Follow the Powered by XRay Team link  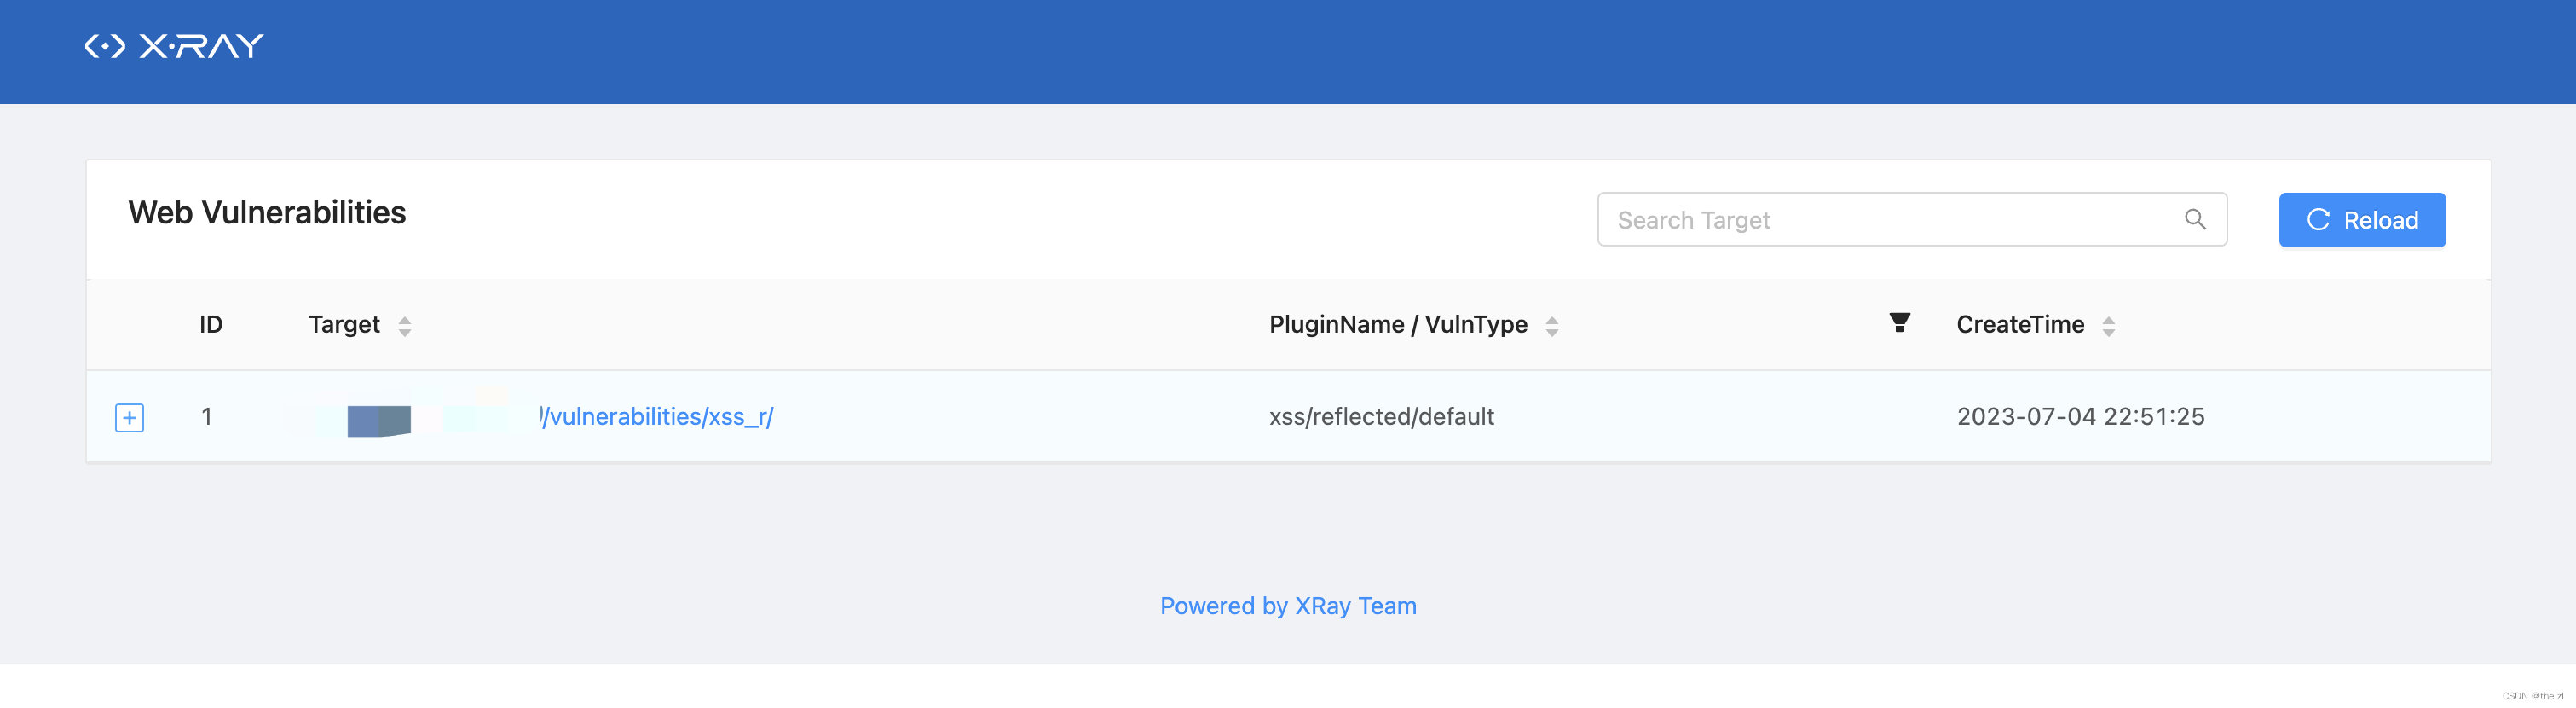coord(1288,605)
